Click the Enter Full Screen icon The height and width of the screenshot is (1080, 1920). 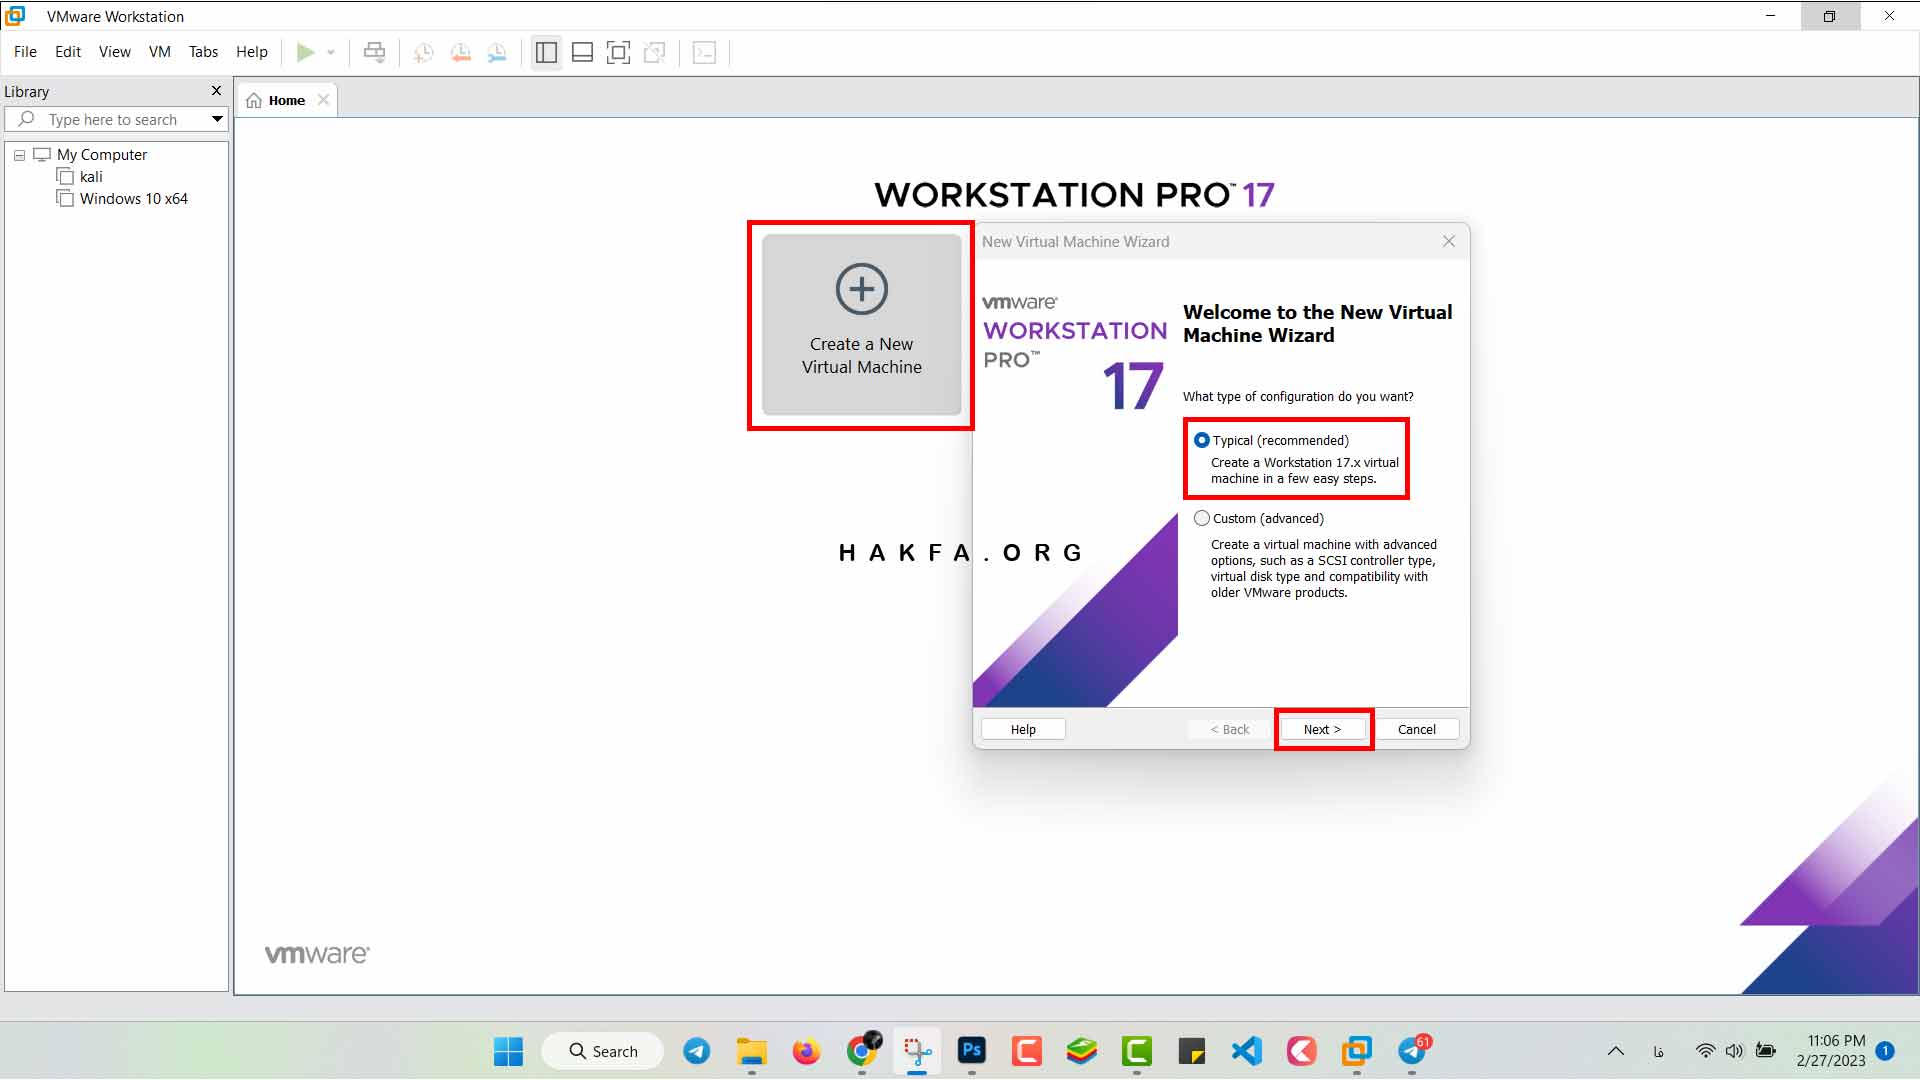coord(619,52)
